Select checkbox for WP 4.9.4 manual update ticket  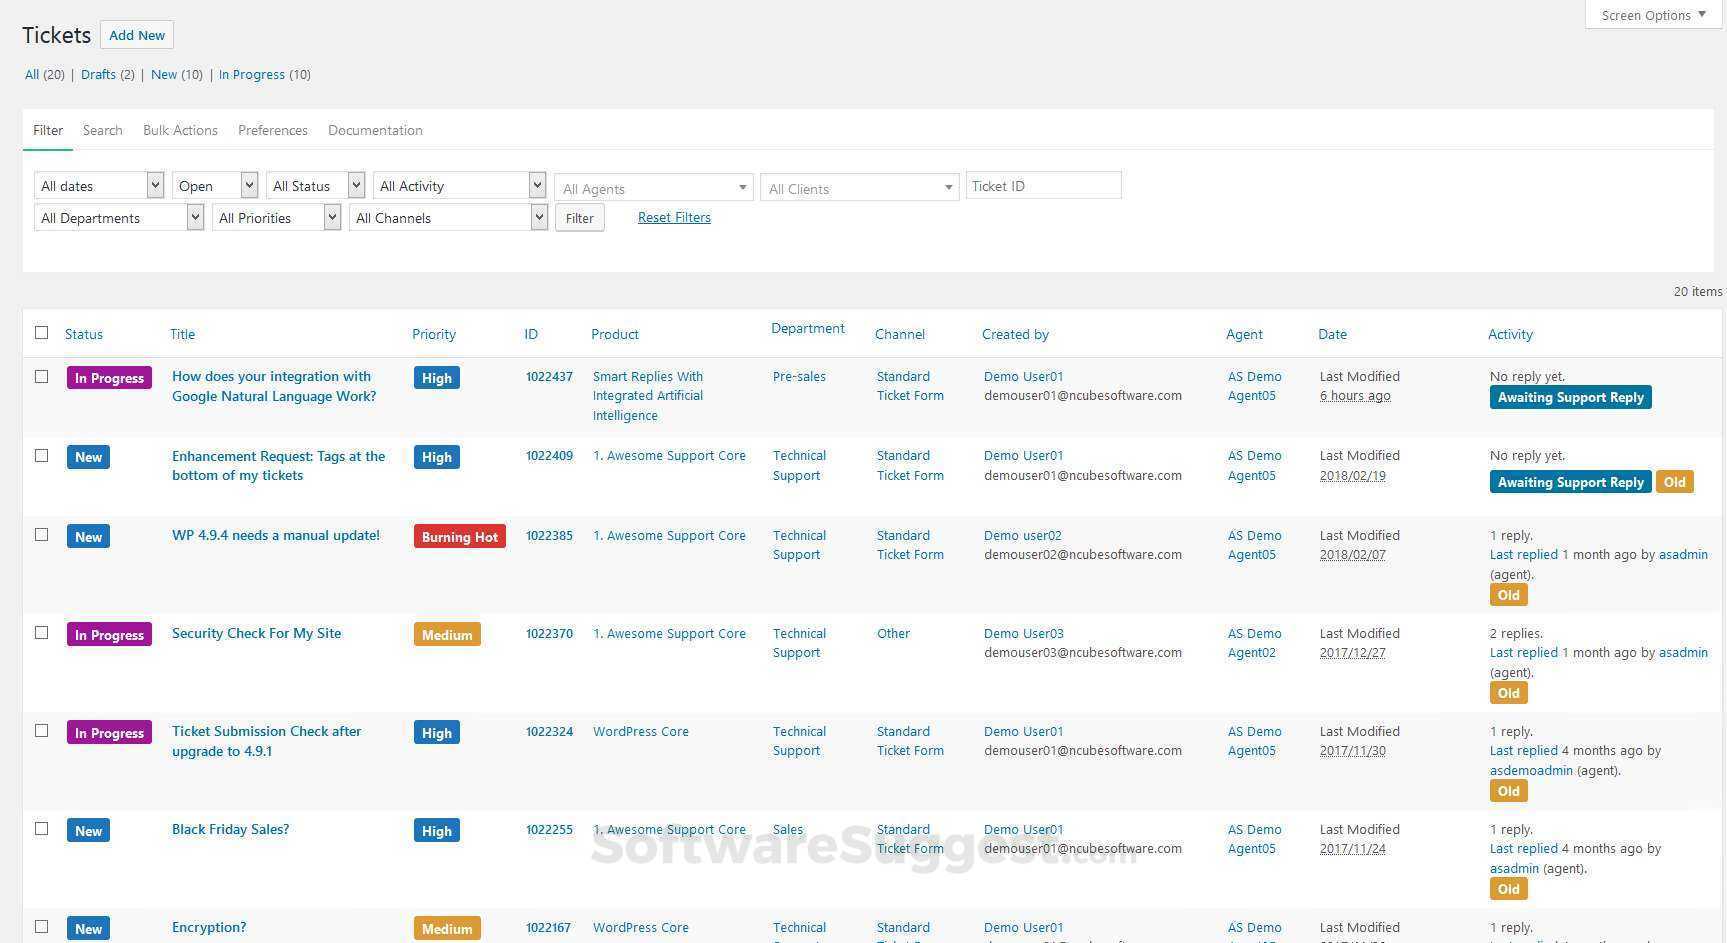tap(41, 535)
